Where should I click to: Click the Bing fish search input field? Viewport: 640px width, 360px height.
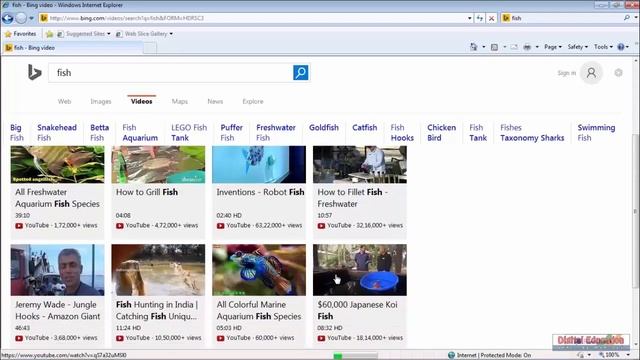(x=171, y=73)
